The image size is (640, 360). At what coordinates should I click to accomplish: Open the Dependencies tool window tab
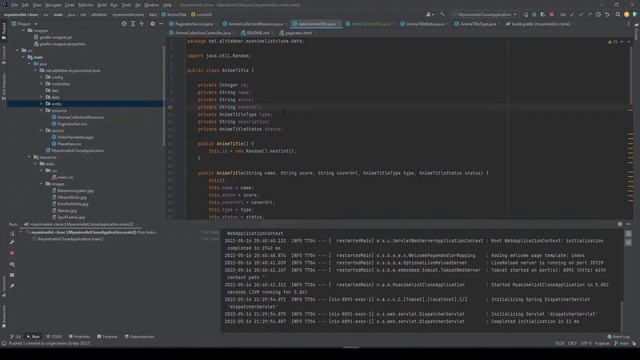(140, 337)
